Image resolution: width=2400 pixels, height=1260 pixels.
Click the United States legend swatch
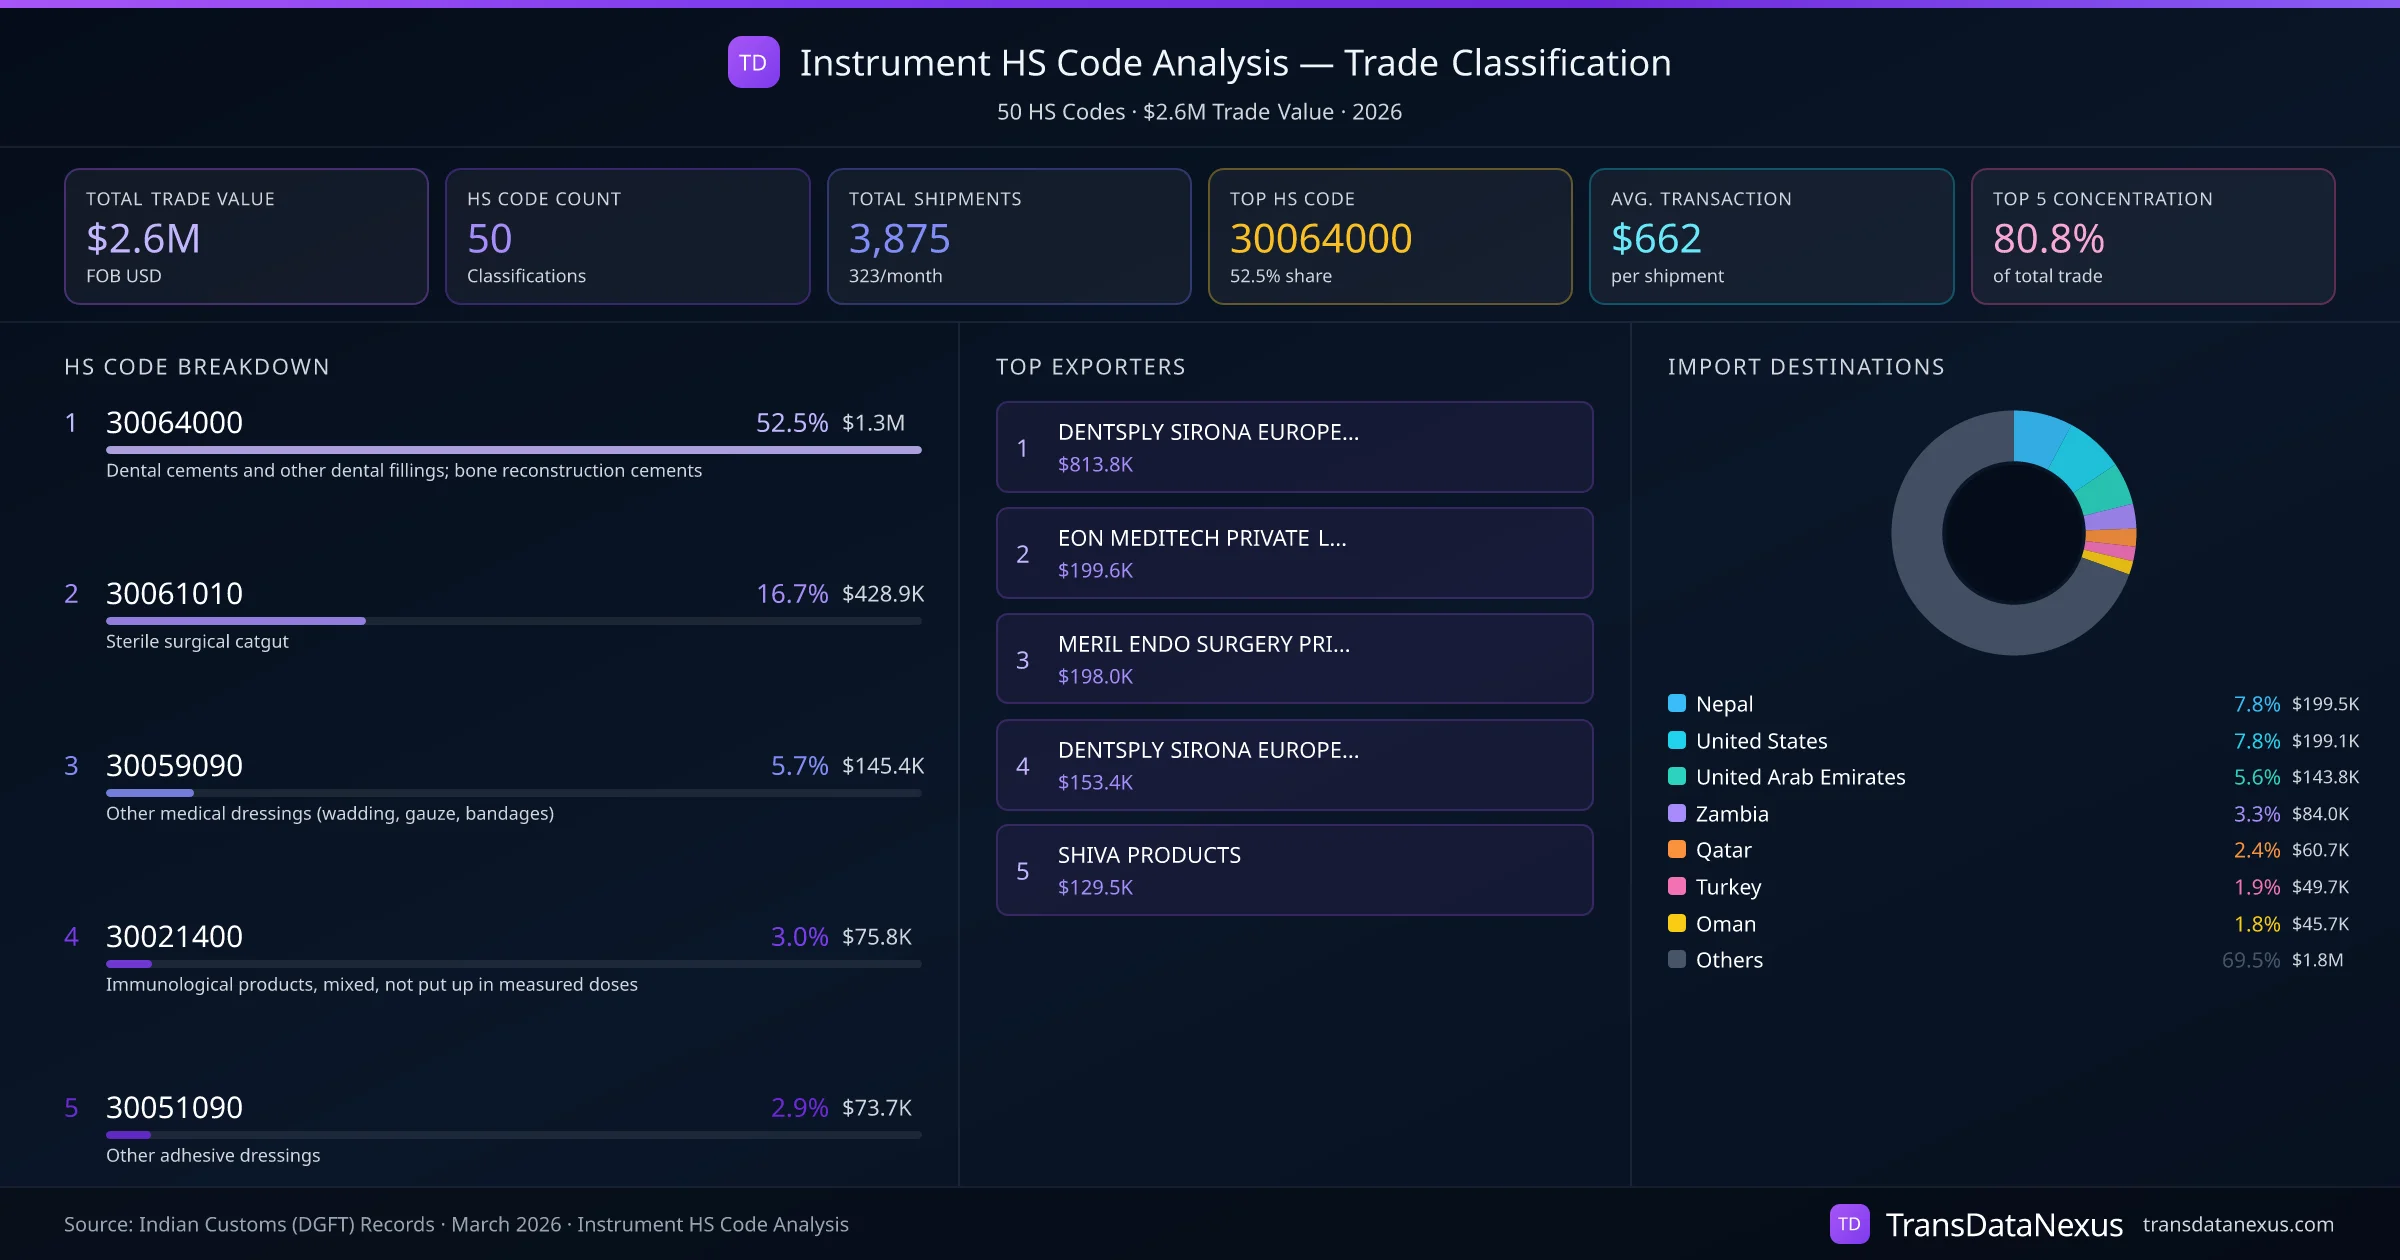click(1677, 740)
